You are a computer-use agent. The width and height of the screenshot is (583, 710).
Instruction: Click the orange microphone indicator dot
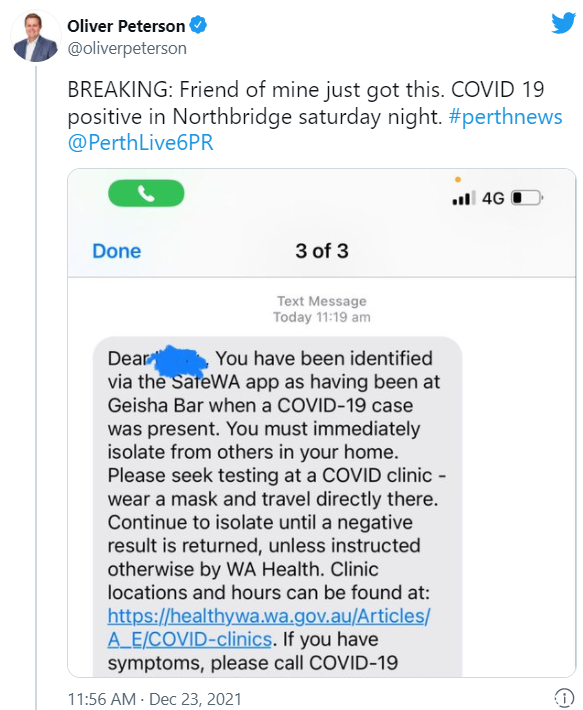click(458, 180)
